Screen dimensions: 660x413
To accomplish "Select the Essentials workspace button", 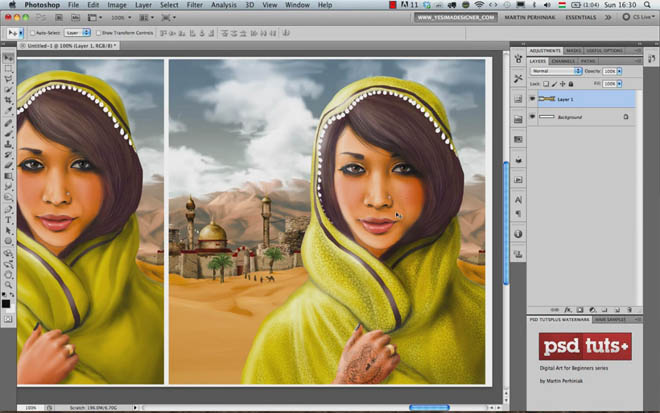I will 580,18.
